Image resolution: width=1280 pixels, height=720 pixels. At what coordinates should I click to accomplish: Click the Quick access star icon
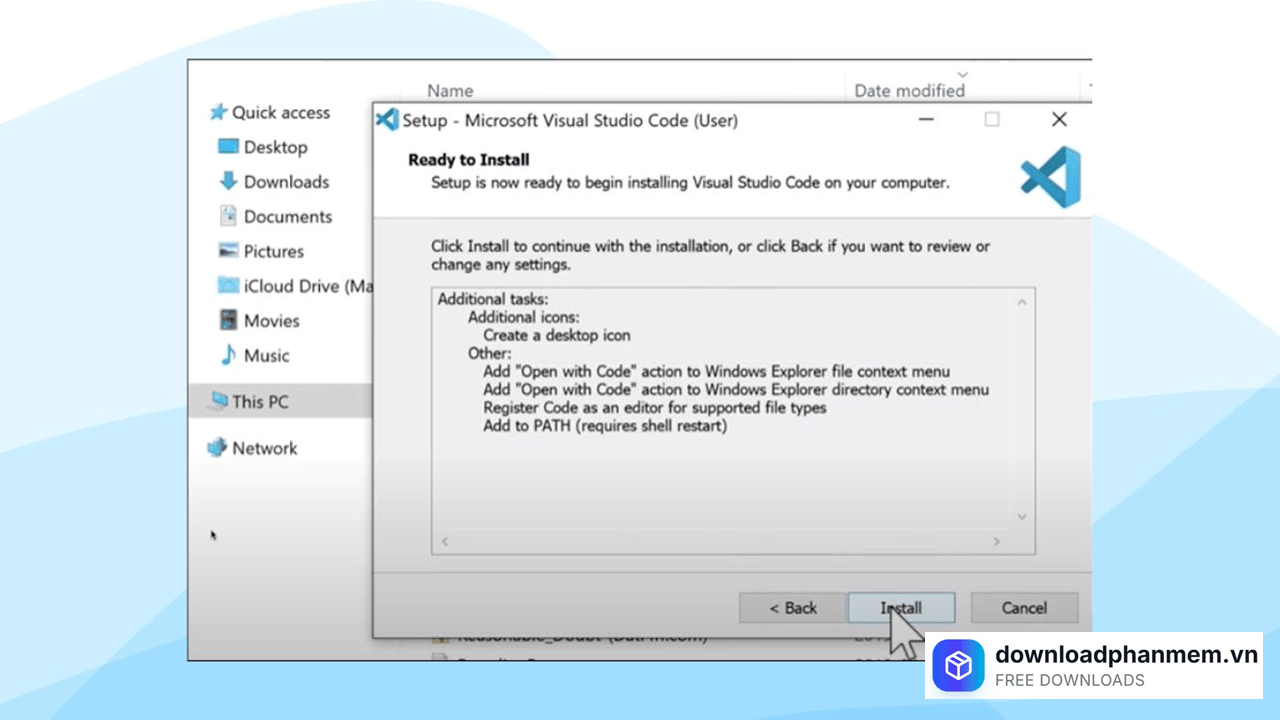pos(218,112)
